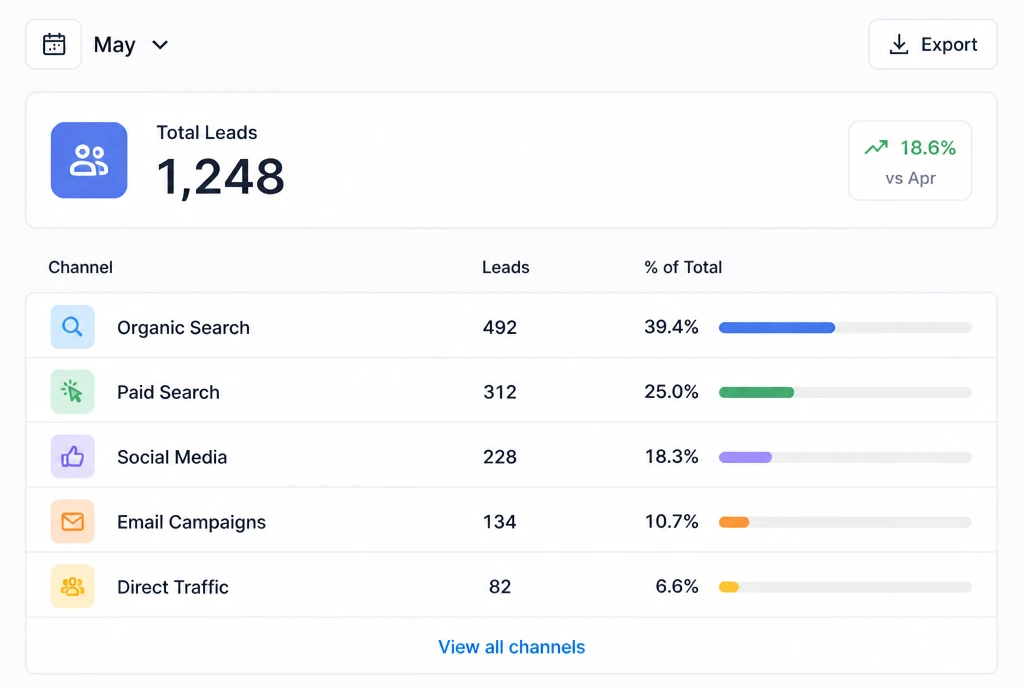
Task: Click the calendar icon button
Action: coord(54,44)
